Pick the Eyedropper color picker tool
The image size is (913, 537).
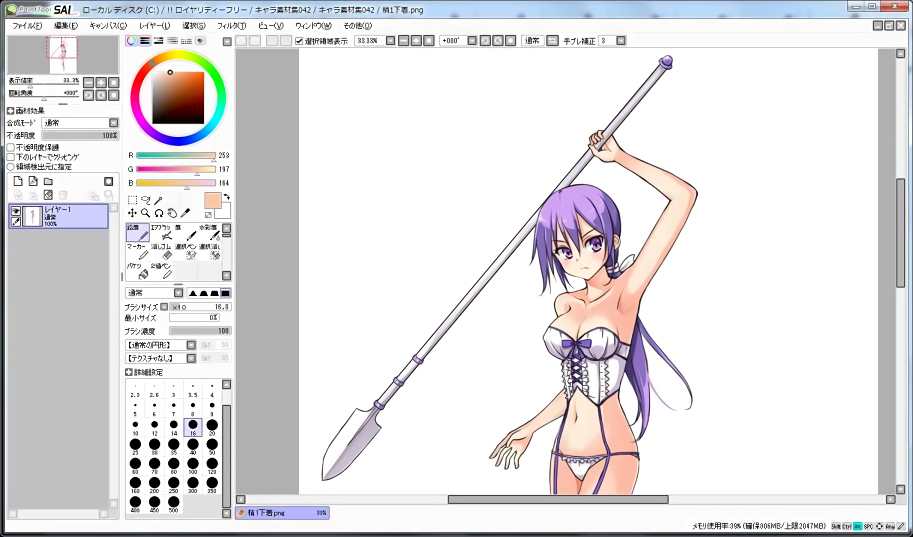pyautogui.click(x=185, y=213)
